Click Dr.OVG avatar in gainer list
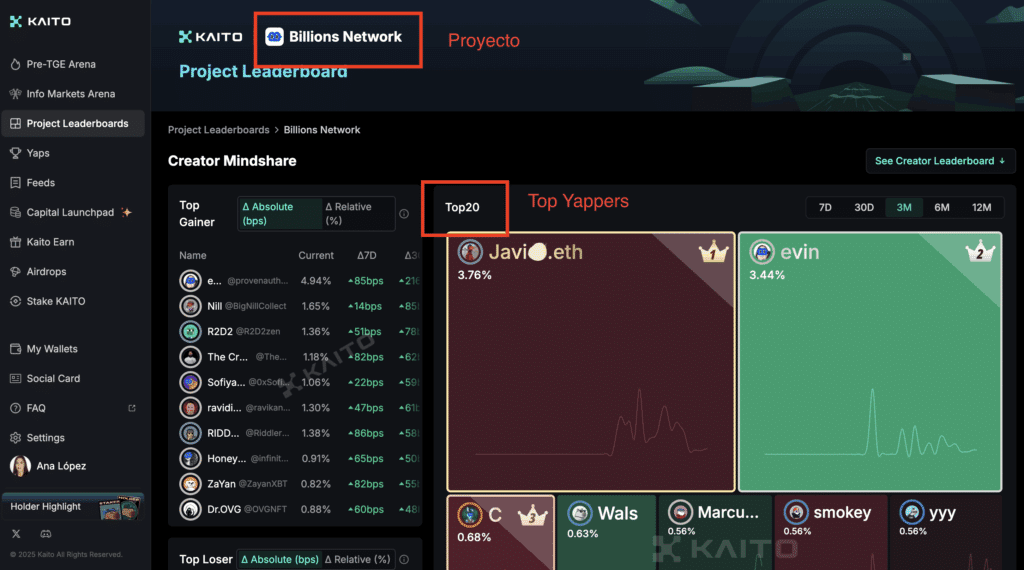This screenshot has height=570, width=1024. (x=190, y=509)
